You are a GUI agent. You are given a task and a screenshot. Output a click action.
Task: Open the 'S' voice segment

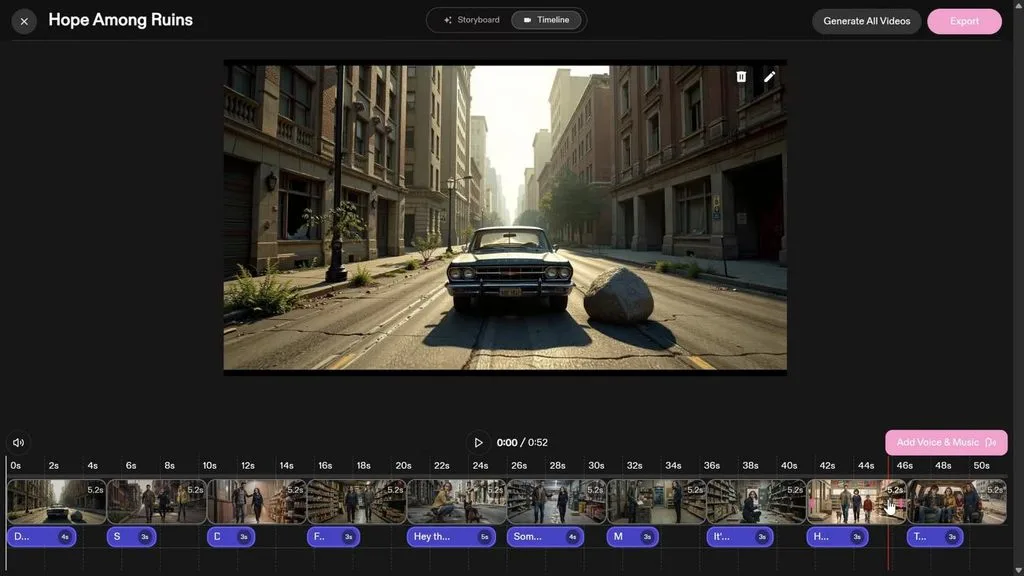pos(131,537)
